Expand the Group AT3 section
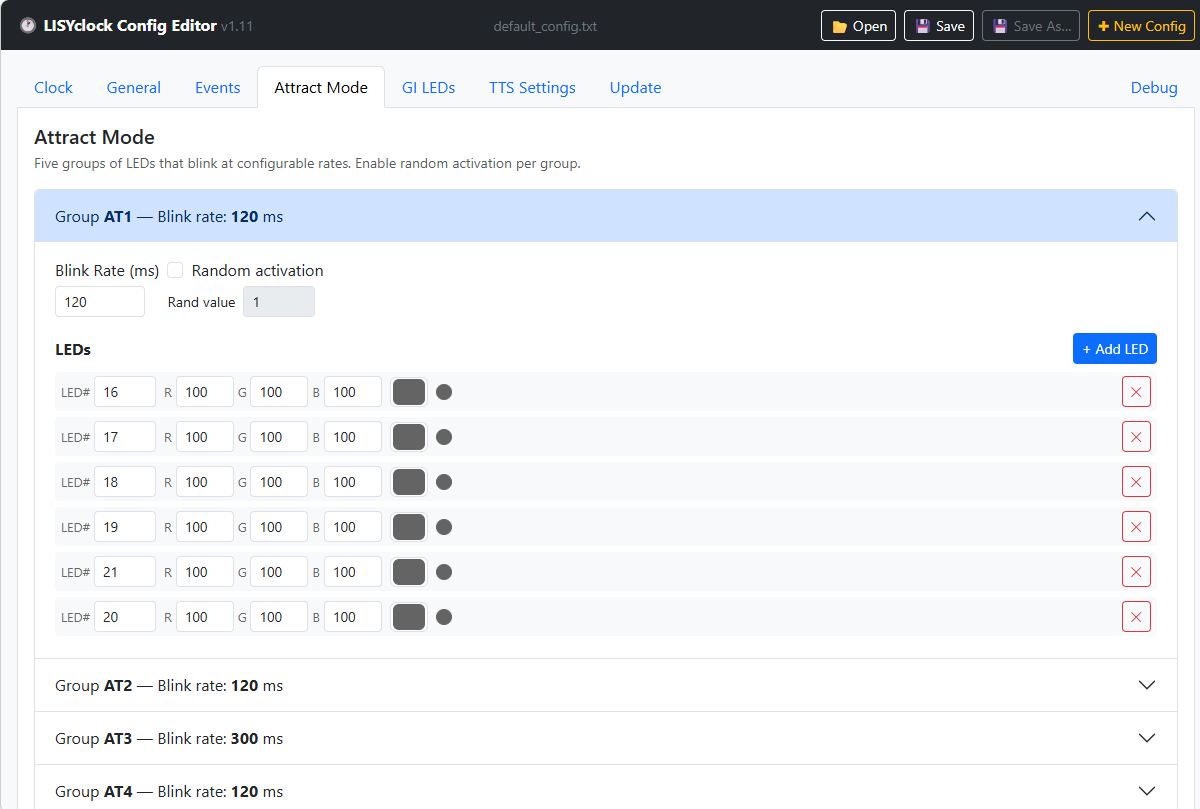 click(1147, 738)
